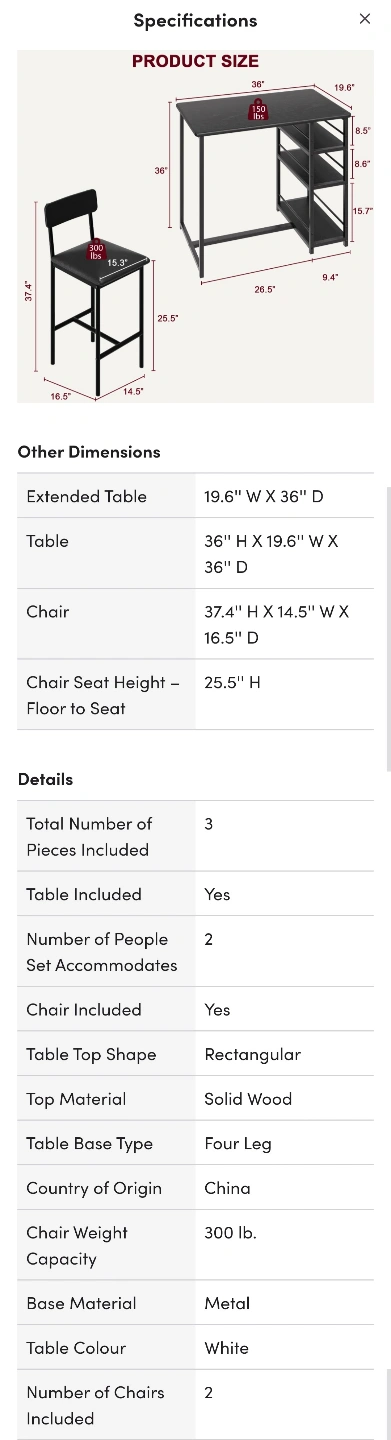Click the Total Number of Pieces Included row

[x=195, y=837]
